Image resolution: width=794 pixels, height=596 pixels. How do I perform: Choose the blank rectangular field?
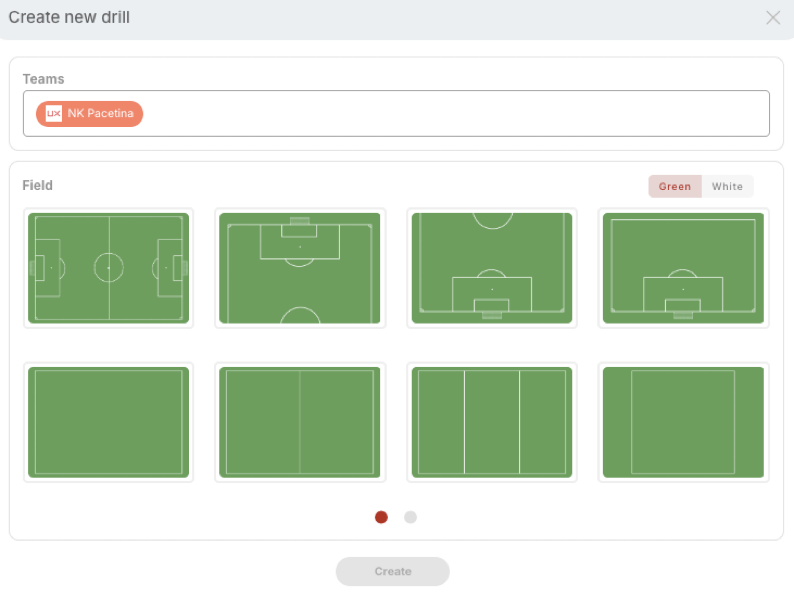pos(108,422)
